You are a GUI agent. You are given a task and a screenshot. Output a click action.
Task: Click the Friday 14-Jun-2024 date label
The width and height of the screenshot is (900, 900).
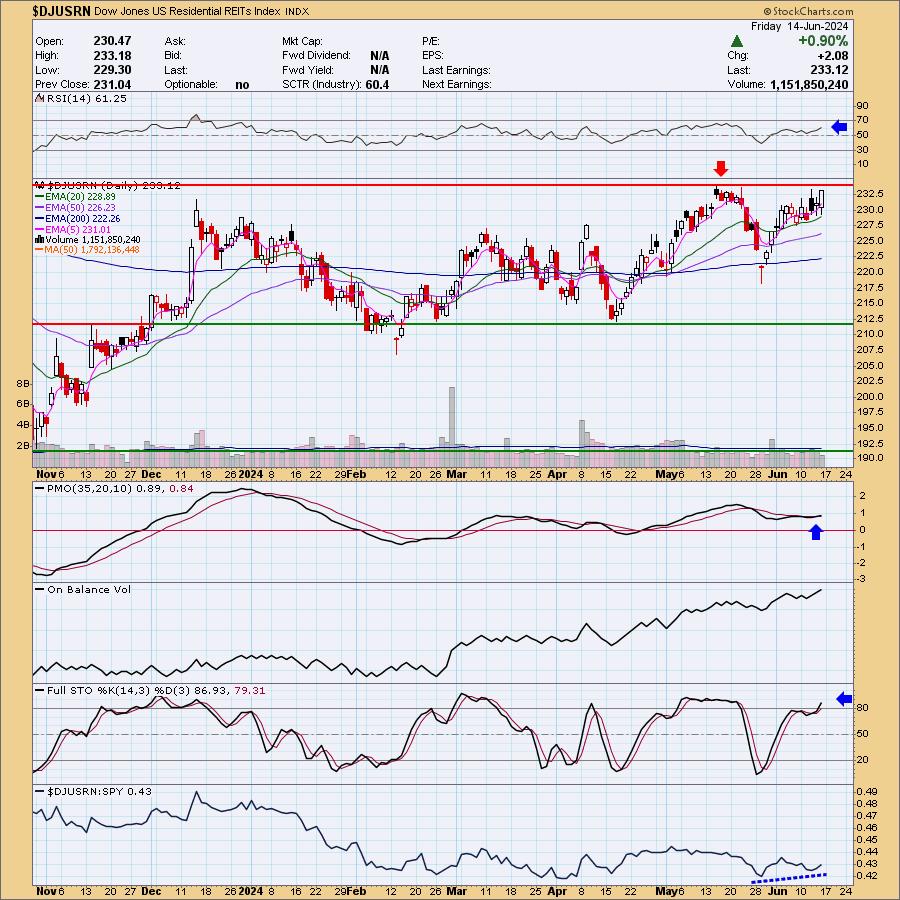click(x=799, y=26)
